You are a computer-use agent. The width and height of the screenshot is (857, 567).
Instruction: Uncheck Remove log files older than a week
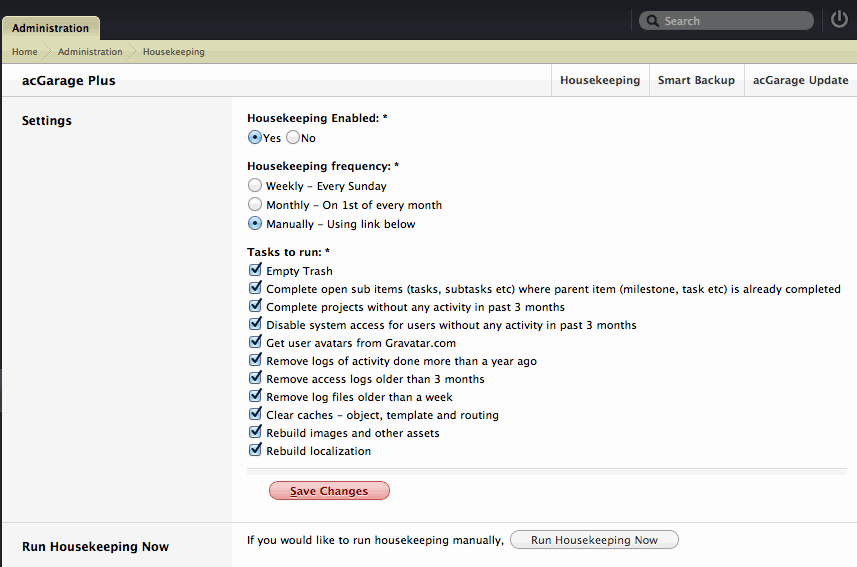click(255, 395)
